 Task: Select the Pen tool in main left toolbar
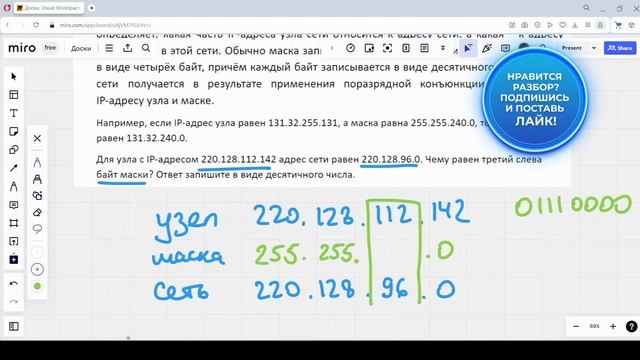click(13, 186)
